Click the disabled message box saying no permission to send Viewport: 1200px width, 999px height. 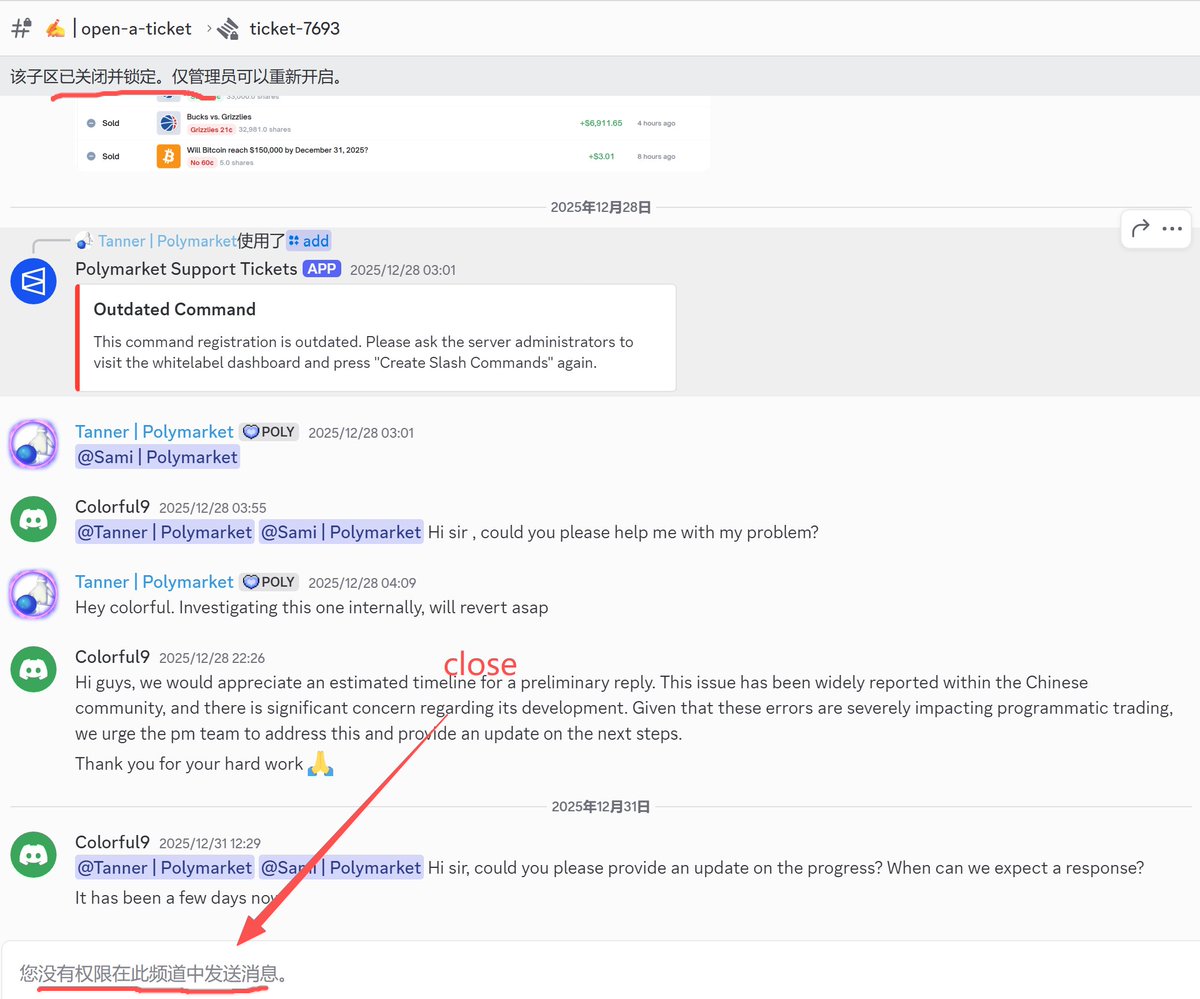[600, 972]
